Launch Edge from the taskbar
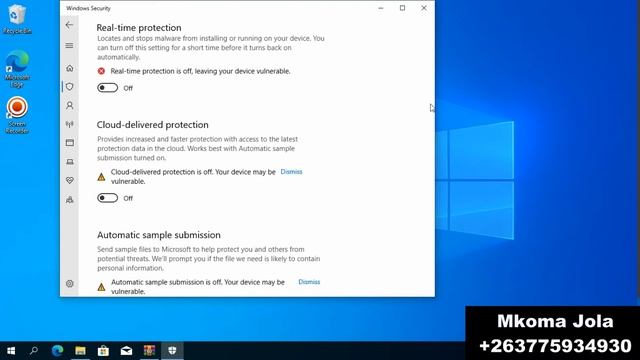Screen dimensions: 640x360 [x=57, y=351]
